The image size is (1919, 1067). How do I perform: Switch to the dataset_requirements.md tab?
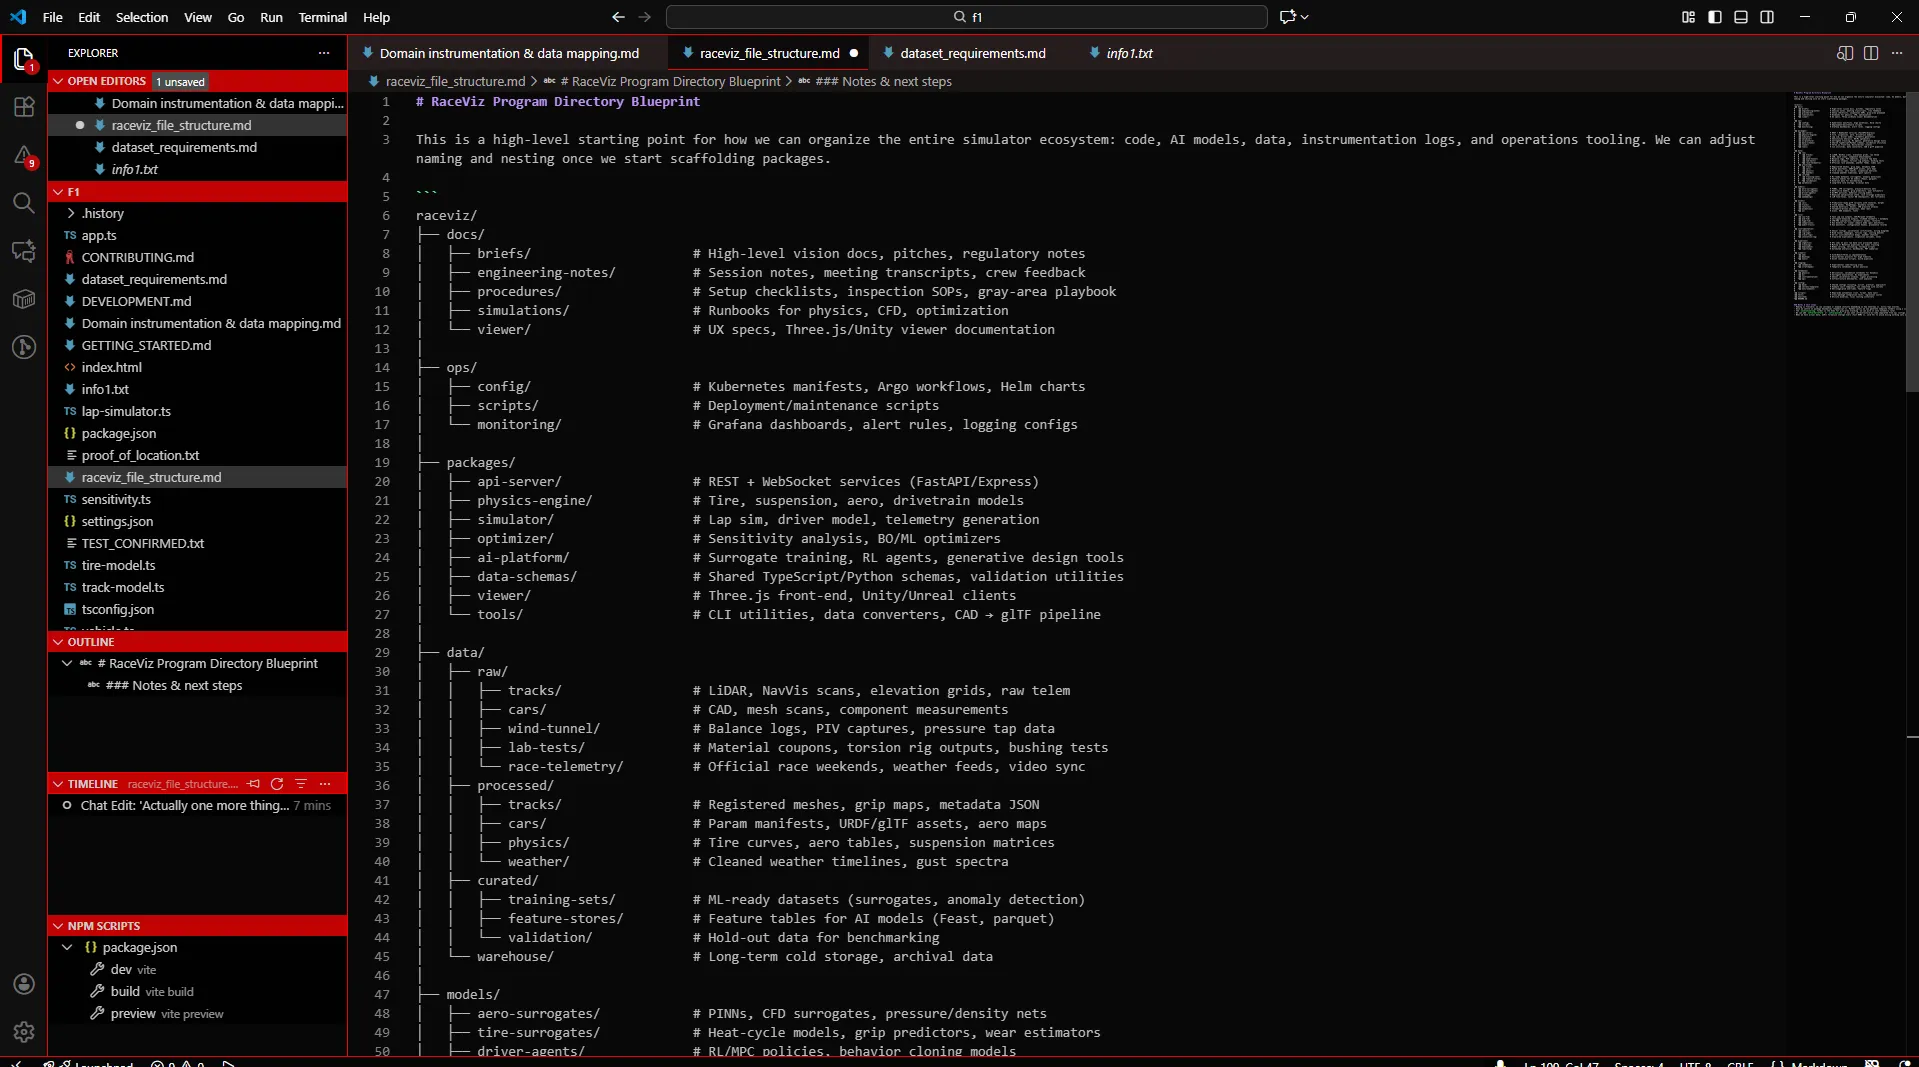(972, 53)
